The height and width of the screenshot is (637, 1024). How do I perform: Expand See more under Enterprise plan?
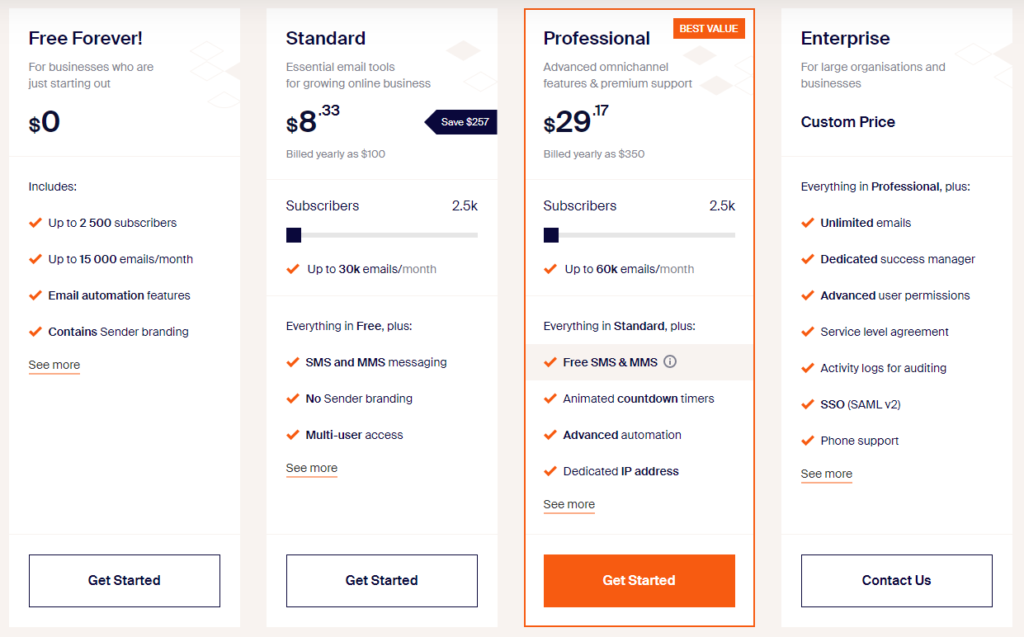pyautogui.click(x=826, y=474)
